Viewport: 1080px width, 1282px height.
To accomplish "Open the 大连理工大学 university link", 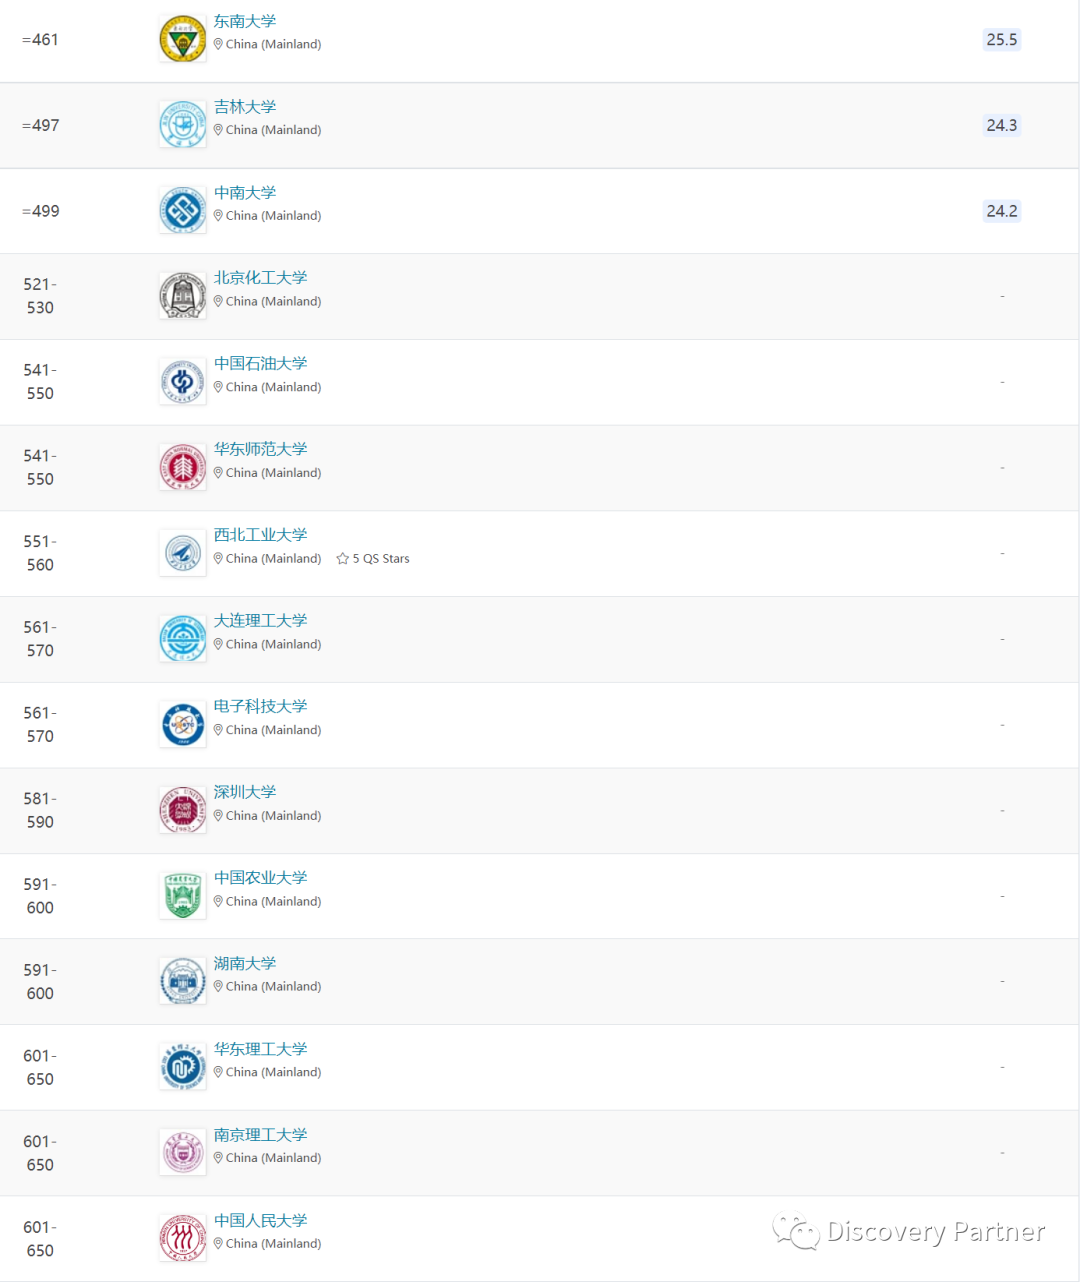I will coord(261,621).
